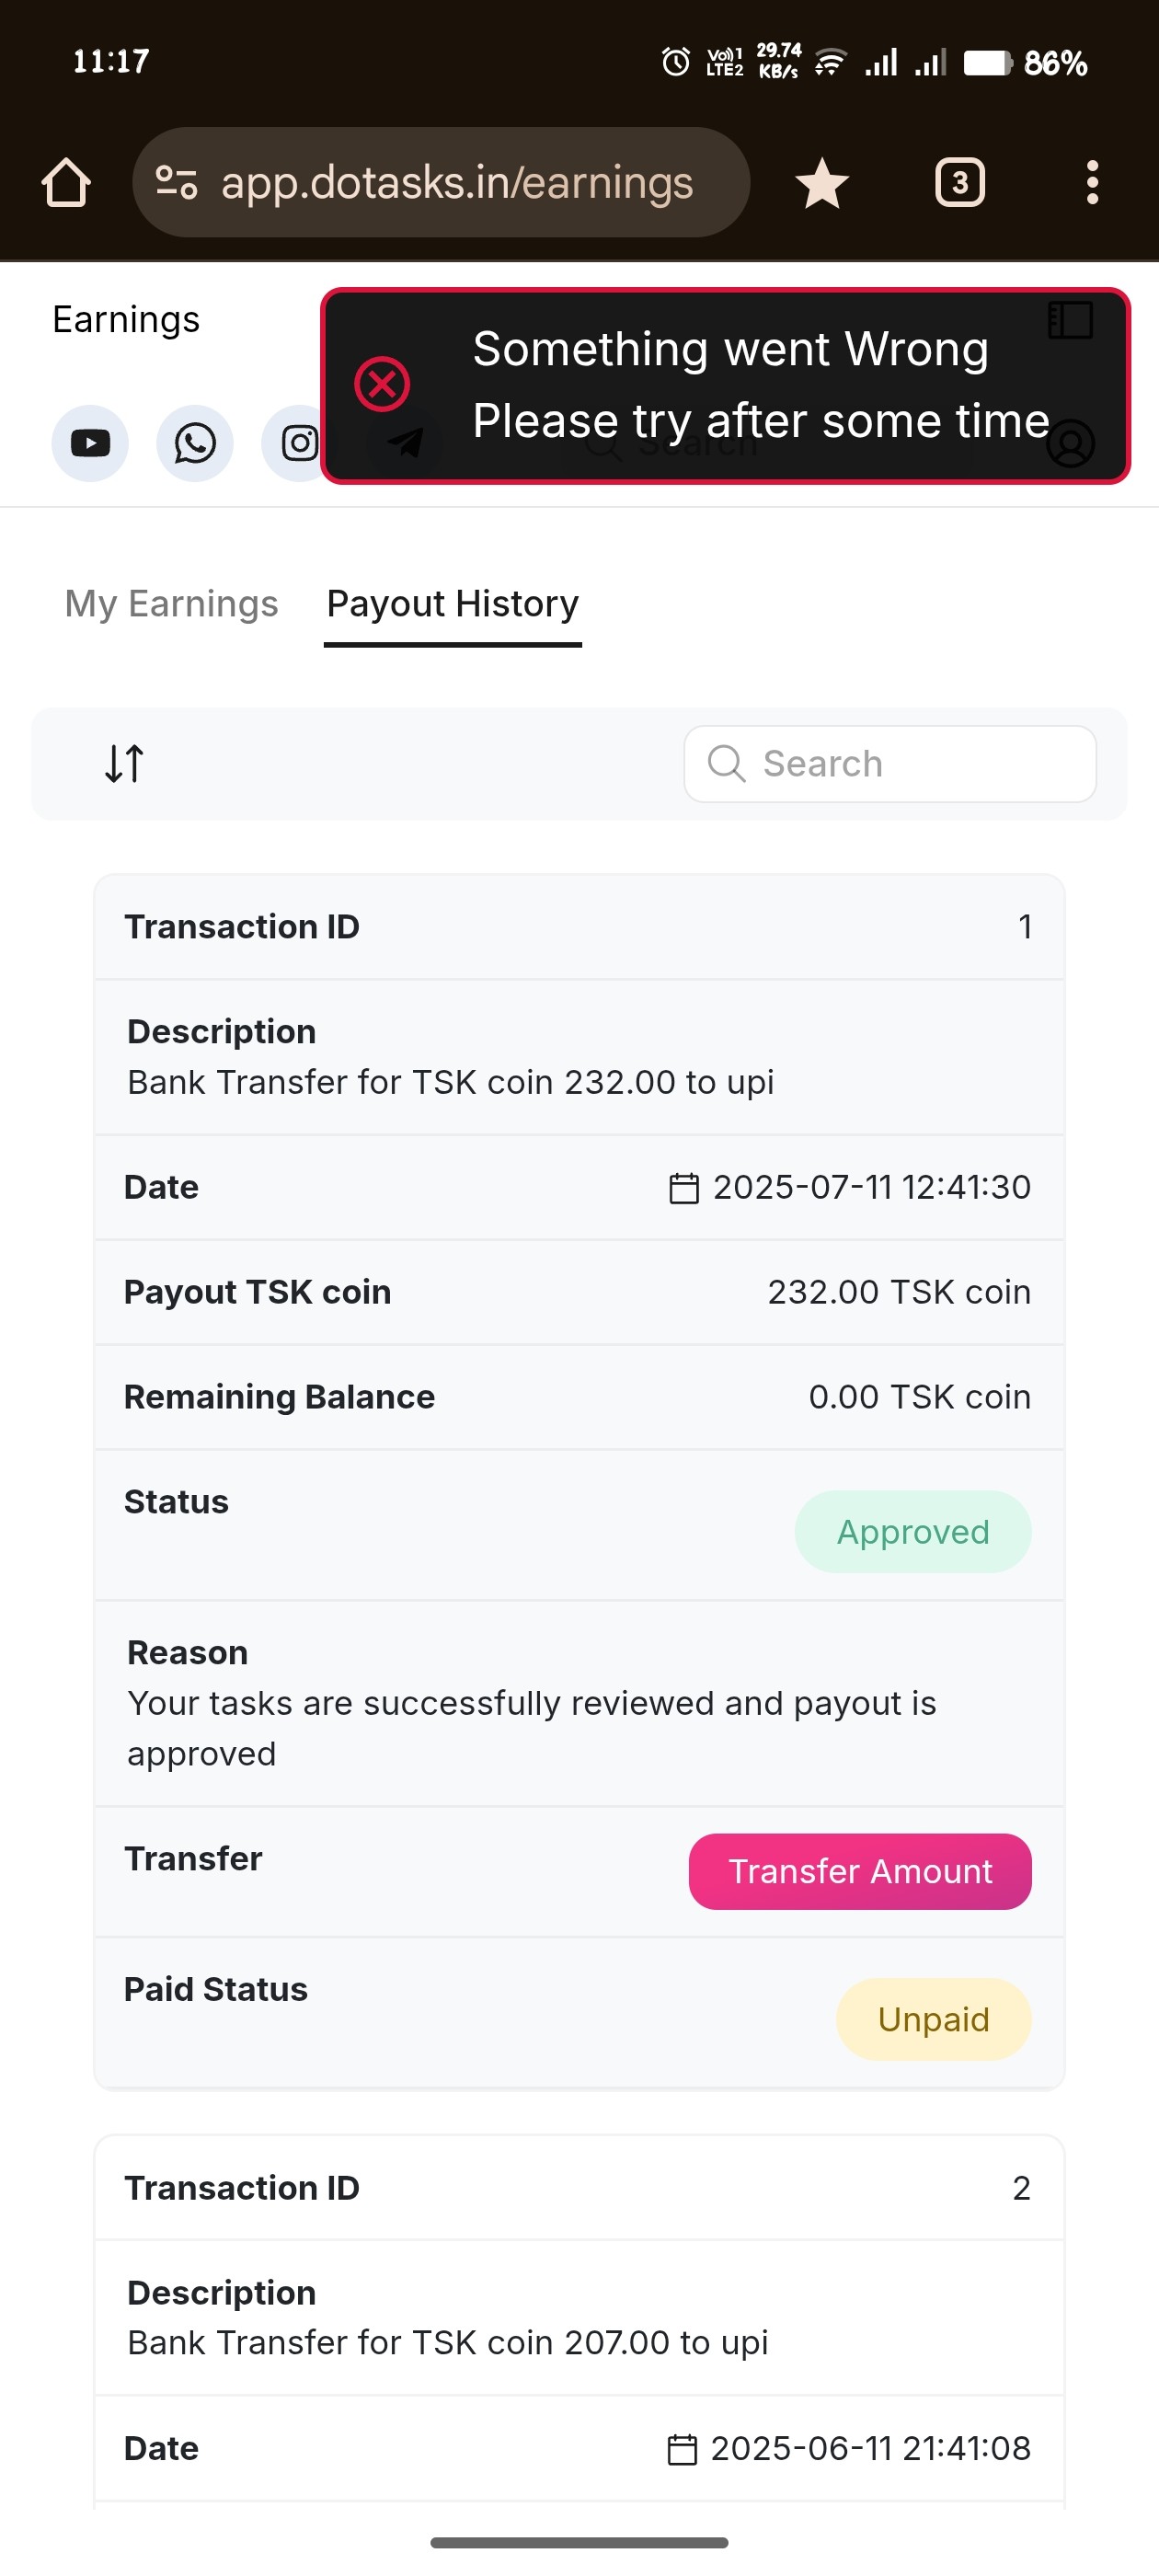This screenshot has width=1159, height=2576.
Task: Open the YouTube social icon
Action: (x=90, y=443)
